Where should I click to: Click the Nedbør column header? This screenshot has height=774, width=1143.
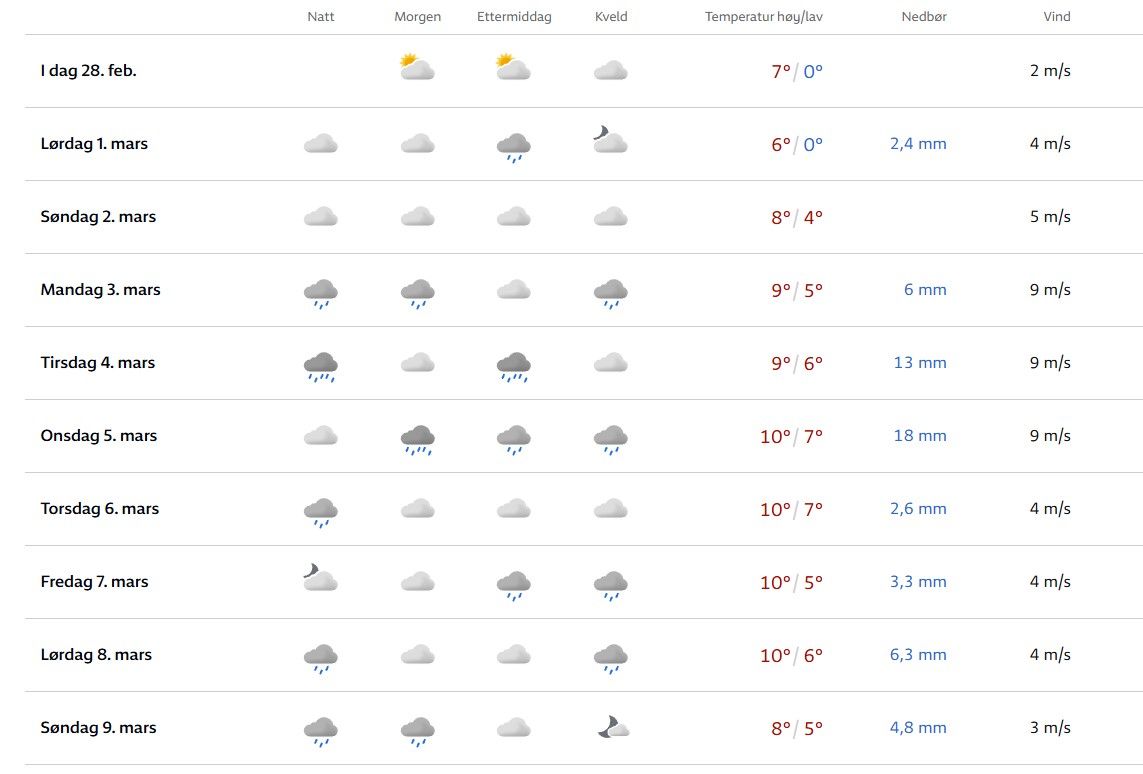tap(925, 17)
